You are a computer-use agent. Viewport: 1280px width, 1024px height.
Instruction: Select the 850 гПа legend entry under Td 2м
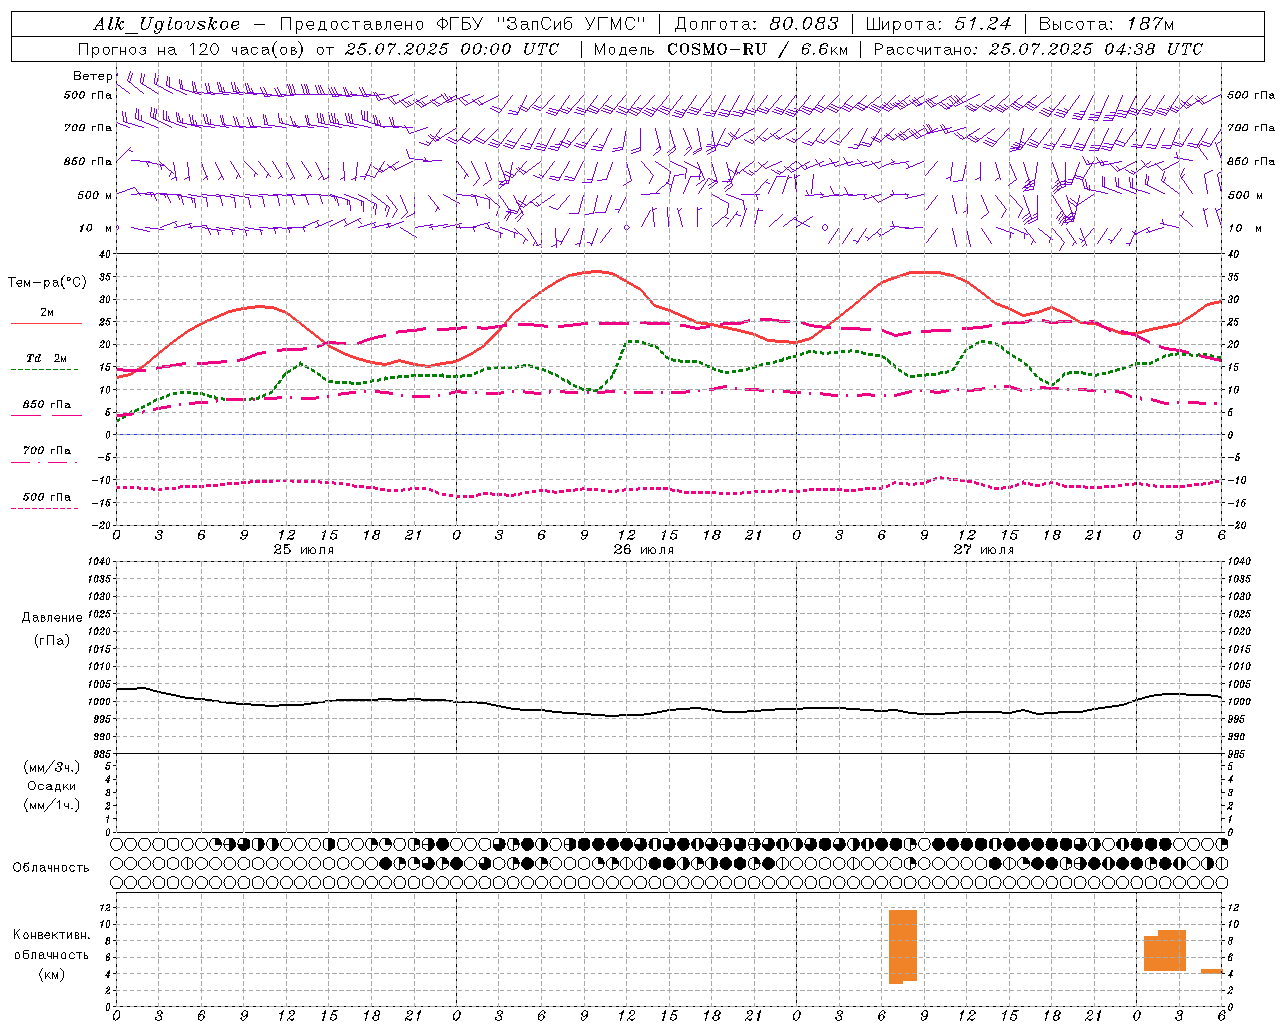coord(47,405)
